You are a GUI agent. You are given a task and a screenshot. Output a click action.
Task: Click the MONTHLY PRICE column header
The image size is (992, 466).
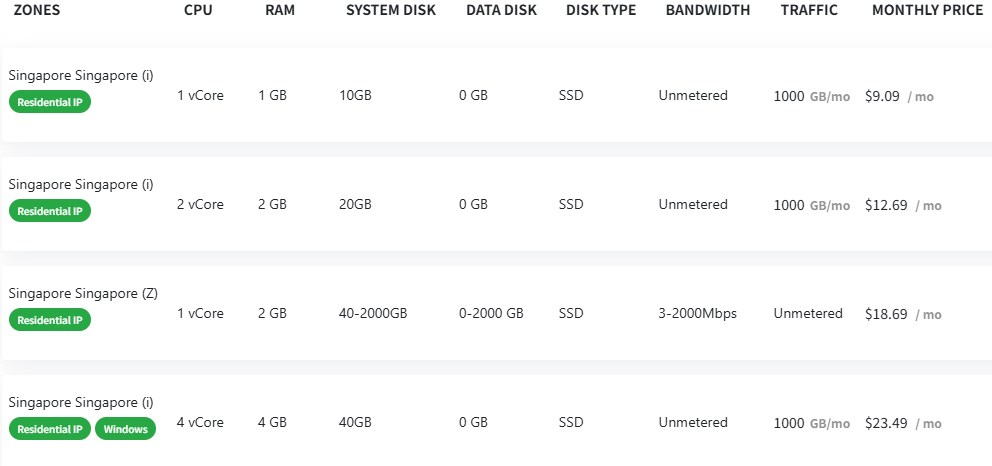coord(927,10)
